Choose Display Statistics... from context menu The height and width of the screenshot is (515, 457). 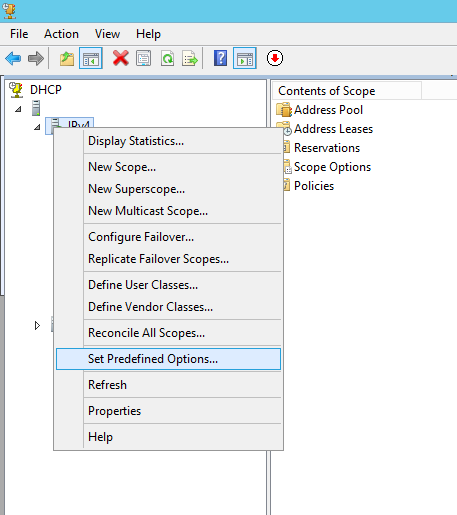pos(169,141)
